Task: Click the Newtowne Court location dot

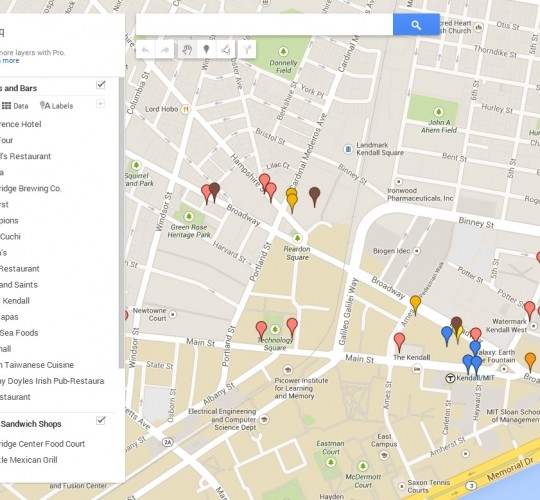Action: tap(173, 314)
